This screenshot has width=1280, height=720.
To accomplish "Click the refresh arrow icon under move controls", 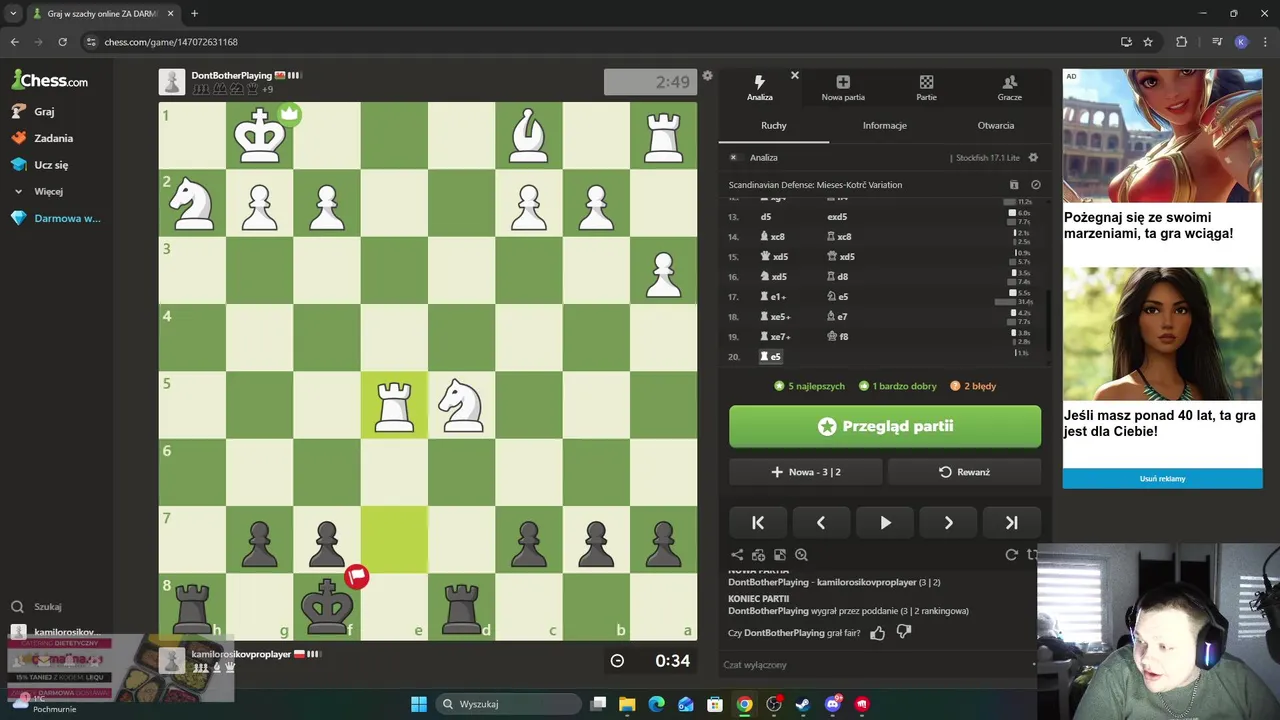I will pyautogui.click(x=1011, y=555).
